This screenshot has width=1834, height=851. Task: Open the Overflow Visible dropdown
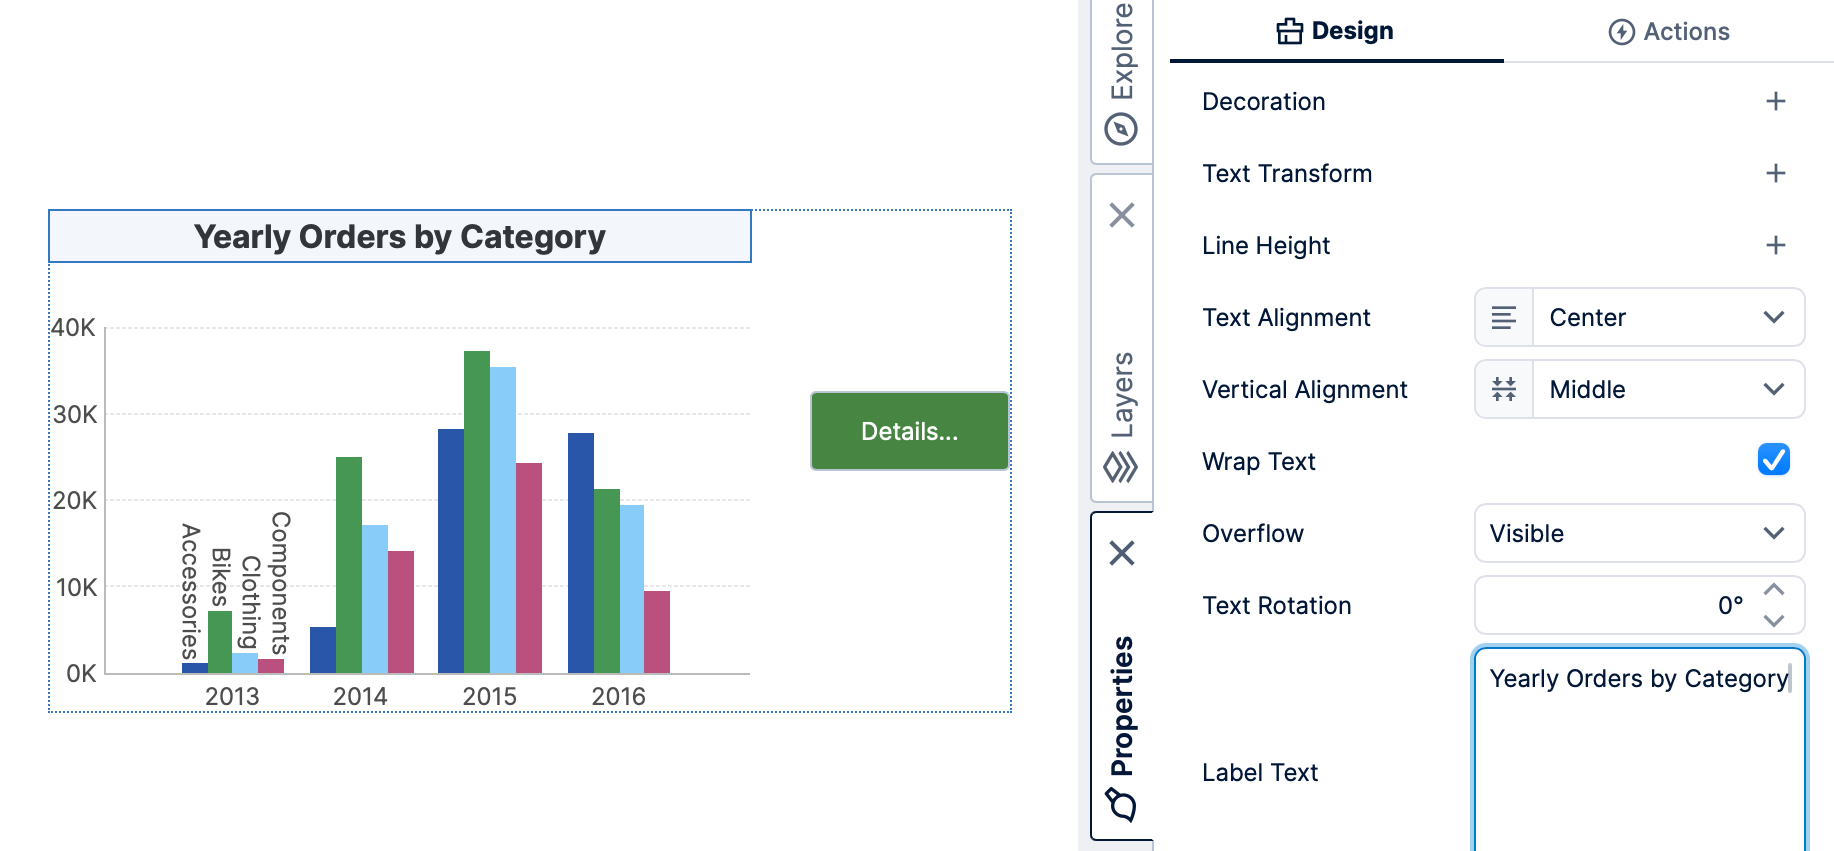(1639, 534)
